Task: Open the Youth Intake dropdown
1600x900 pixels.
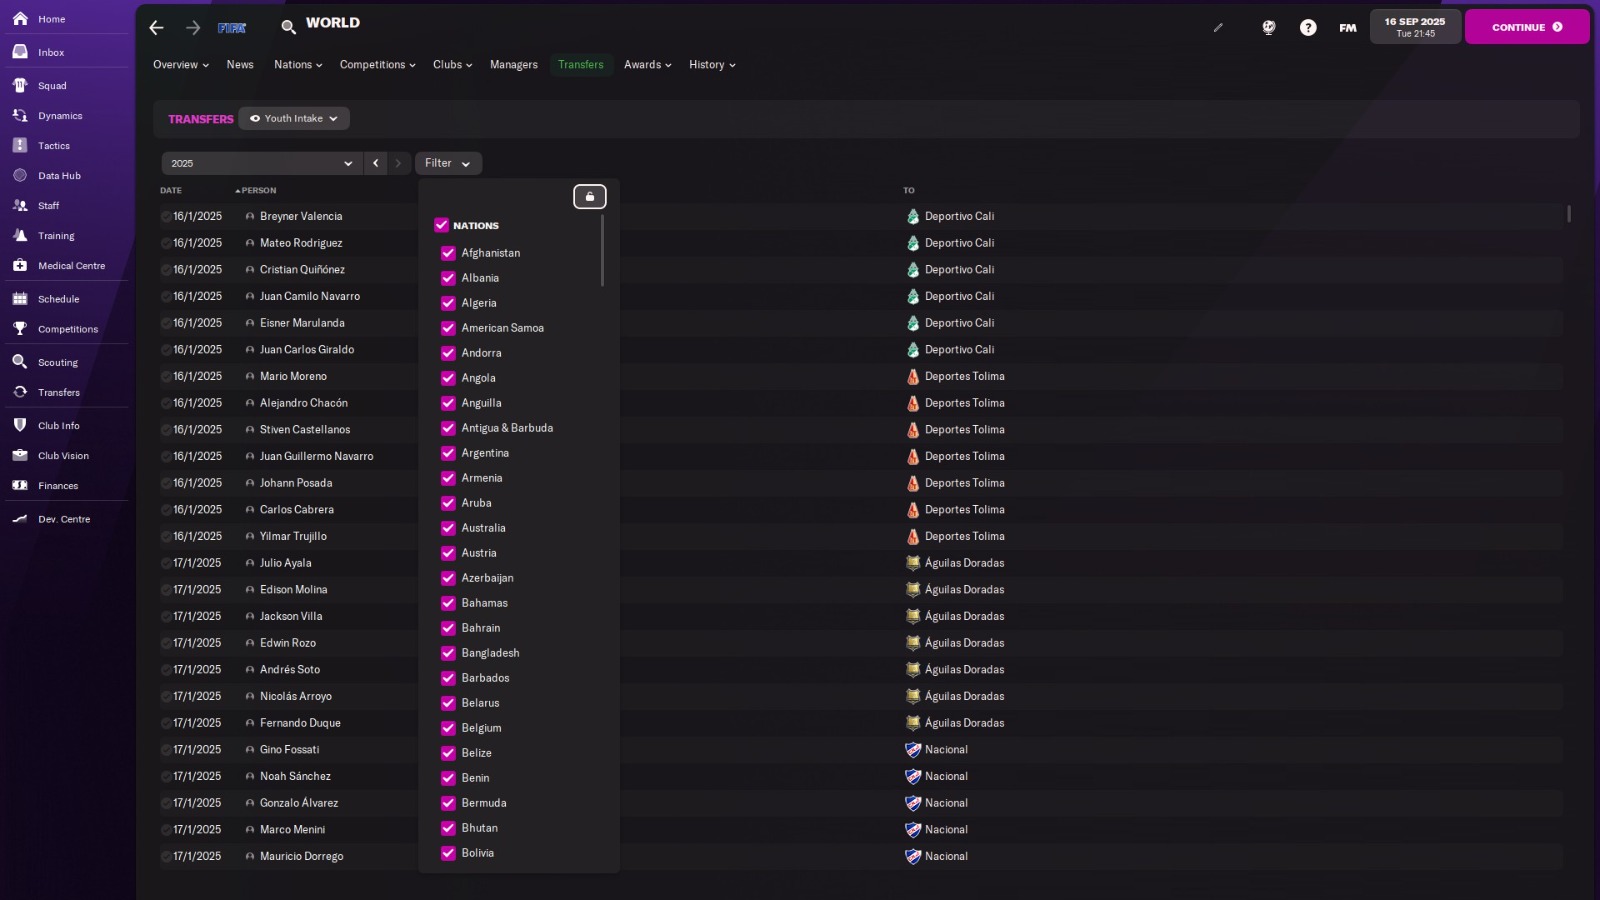Action: click(x=293, y=118)
